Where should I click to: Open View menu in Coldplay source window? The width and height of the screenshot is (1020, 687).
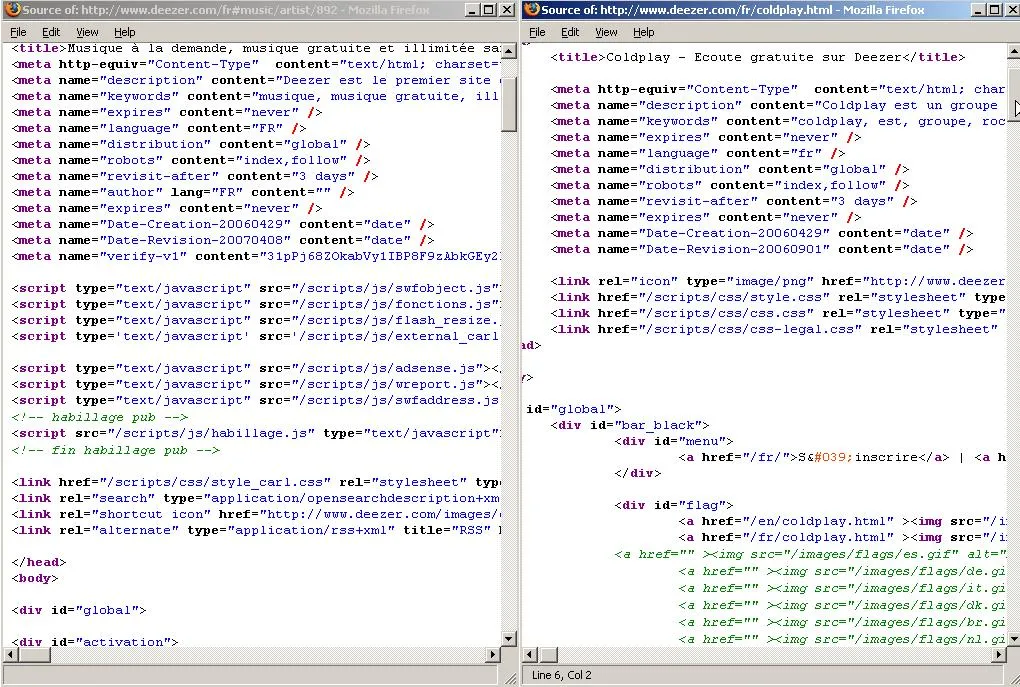coord(606,32)
